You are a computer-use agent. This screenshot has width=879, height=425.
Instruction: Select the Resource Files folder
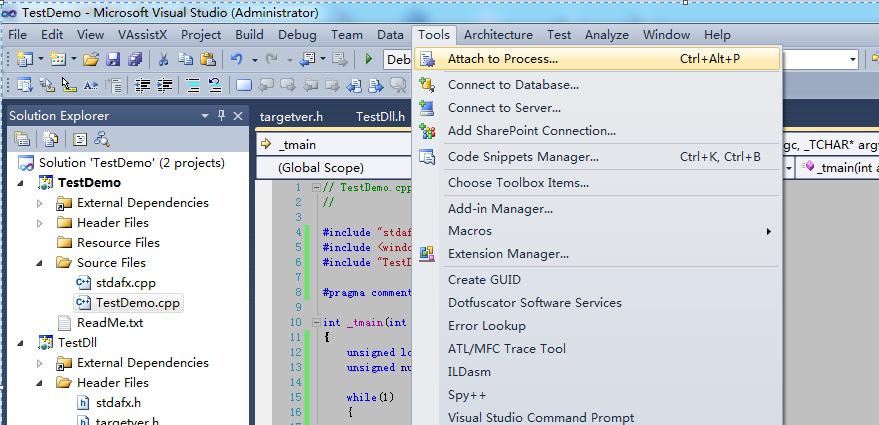[118, 243]
